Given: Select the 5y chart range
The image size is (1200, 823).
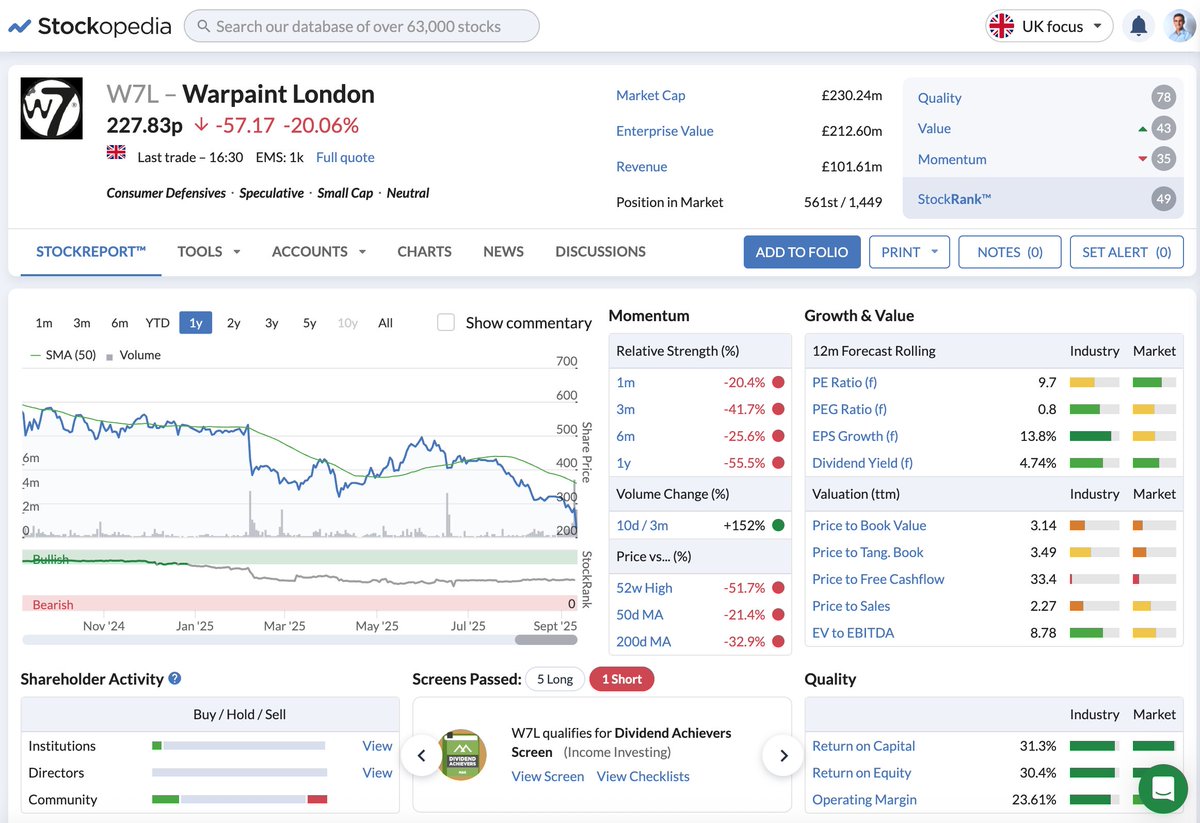Looking at the screenshot, I should point(310,323).
